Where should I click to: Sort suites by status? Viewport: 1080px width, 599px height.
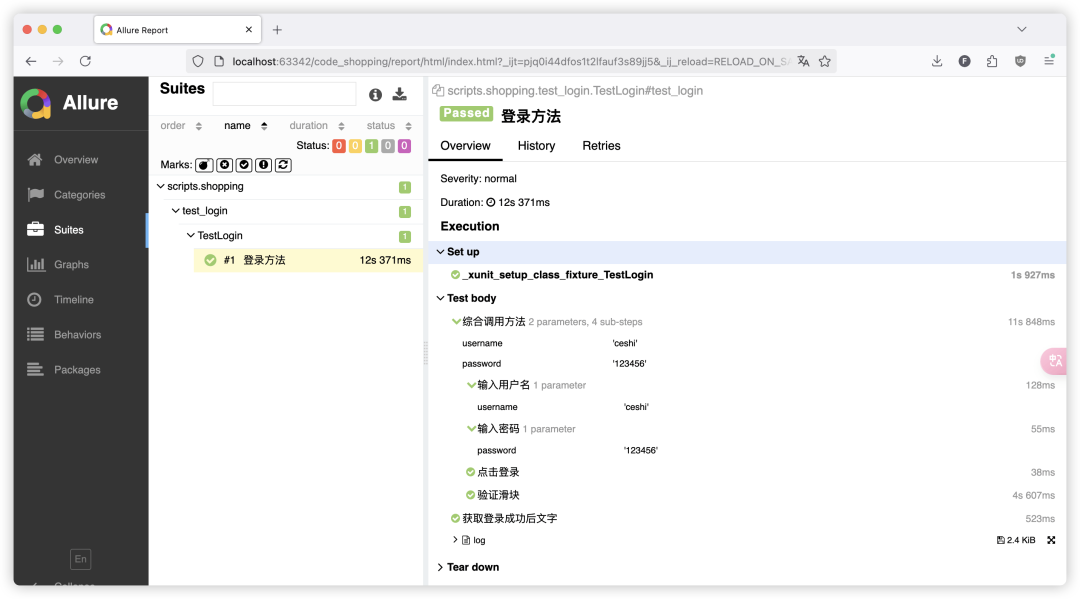[388, 125]
